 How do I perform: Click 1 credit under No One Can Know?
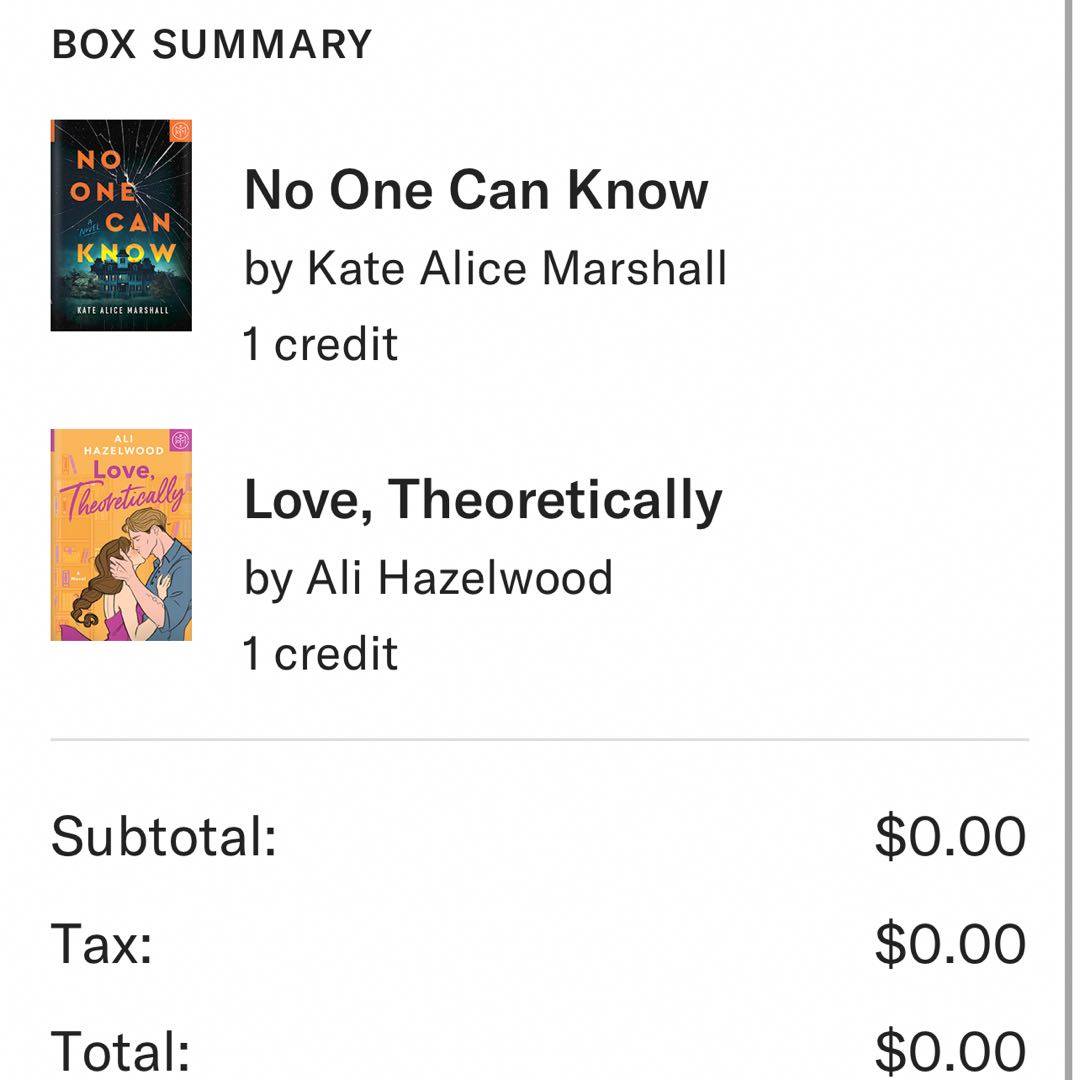pyautogui.click(x=320, y=344)
